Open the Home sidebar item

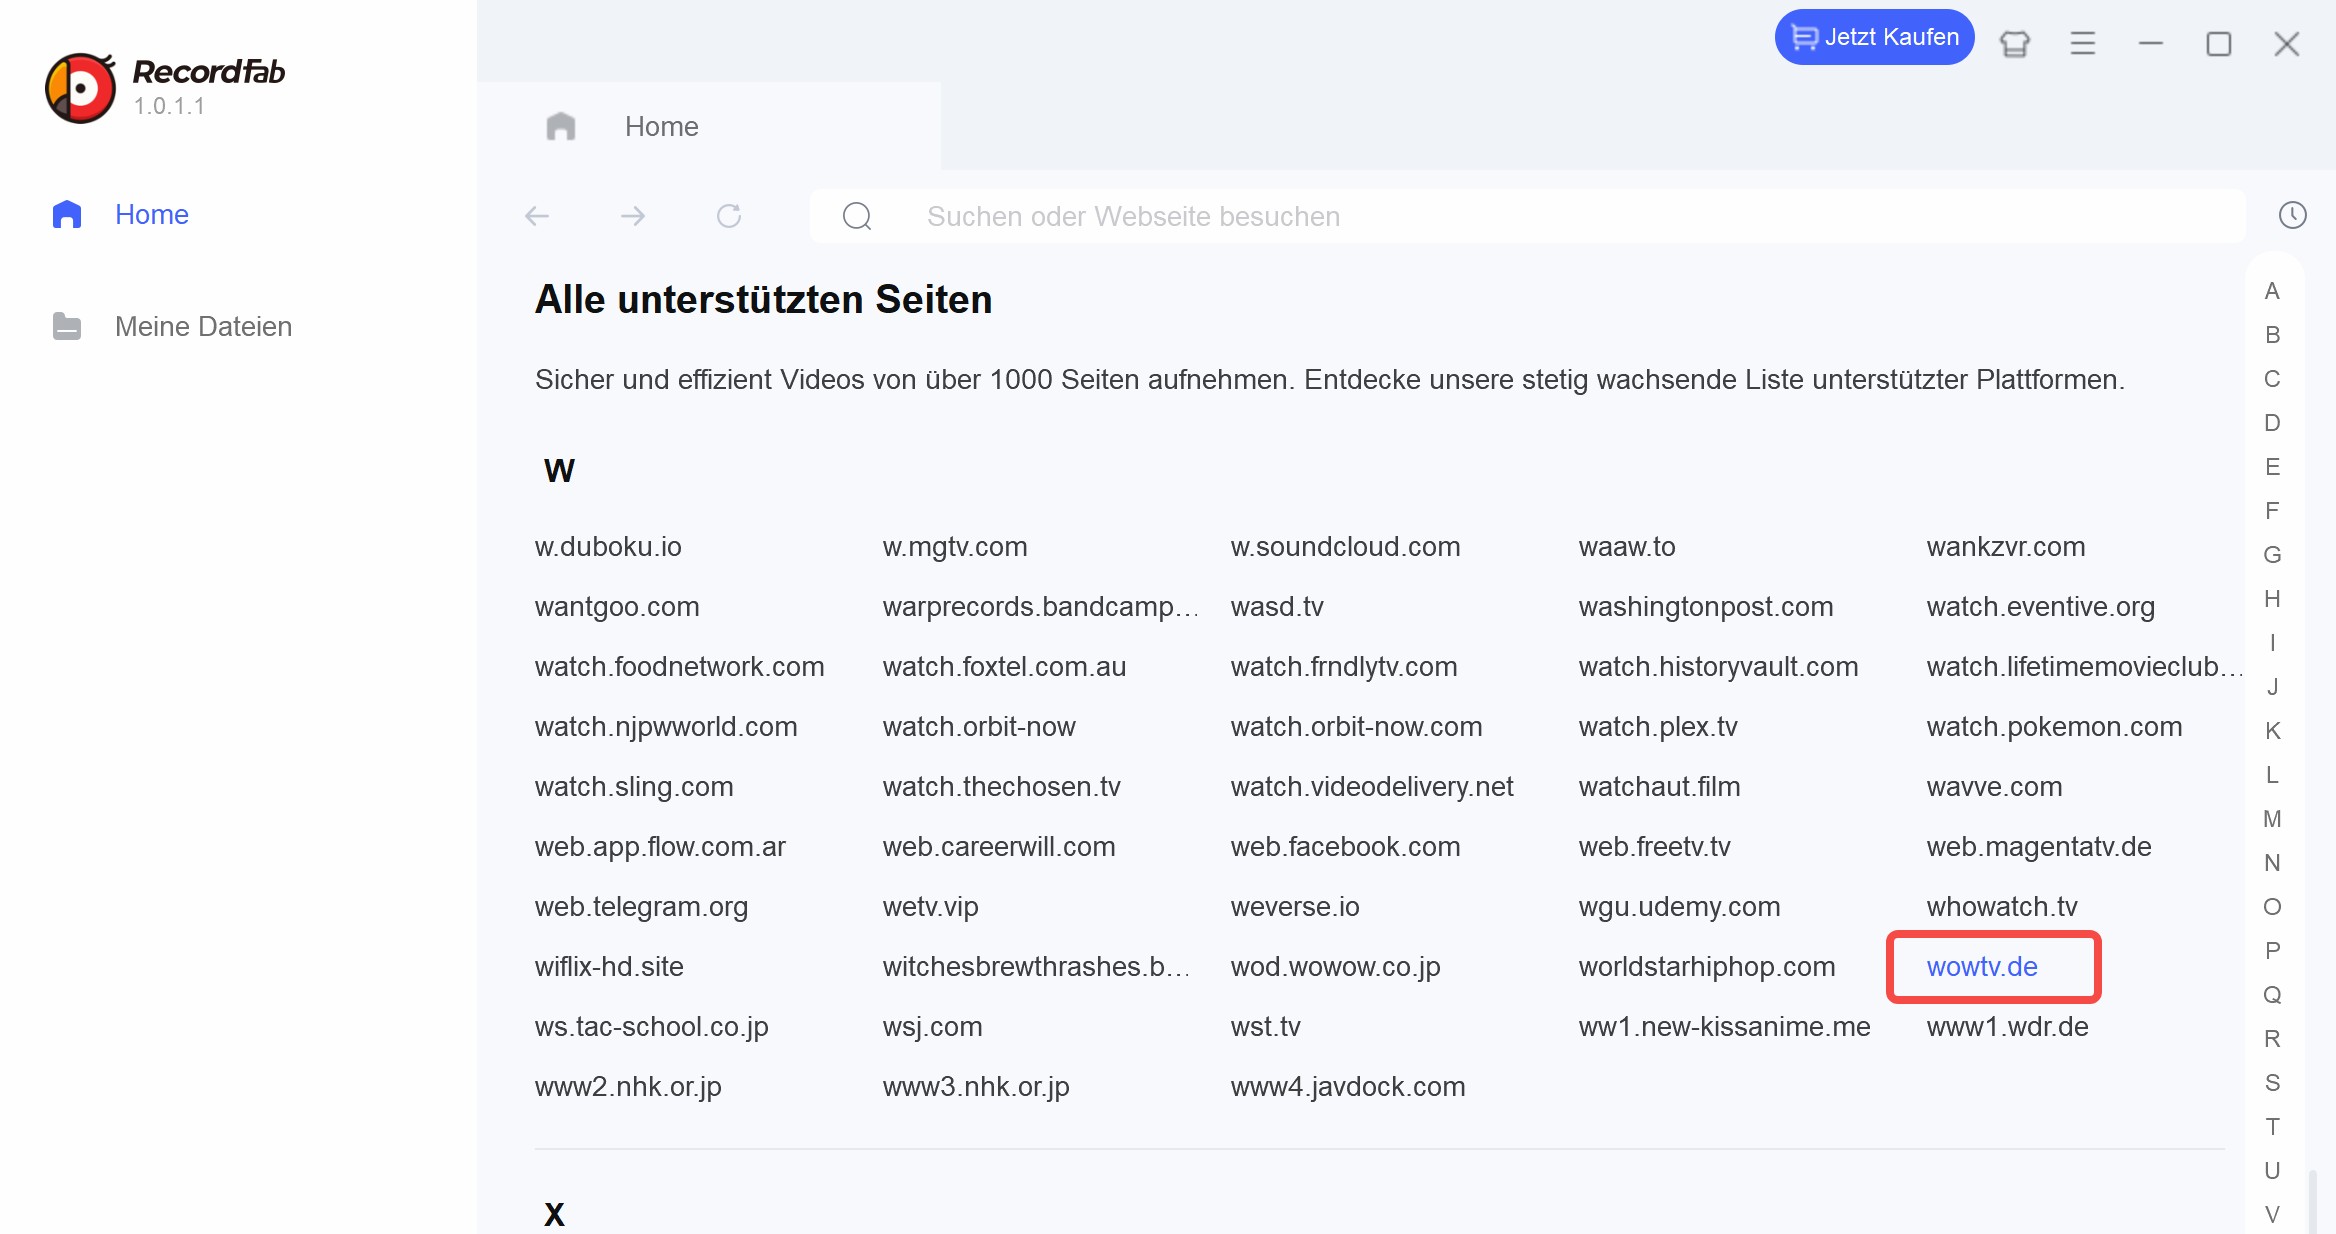[x=120, y=215]
